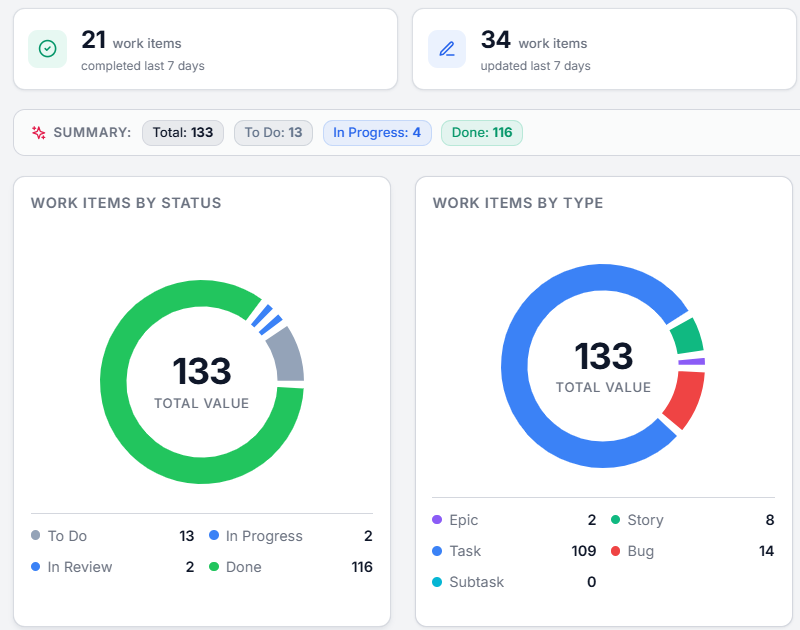
Task: Click the 'Work Items by Type' heading
Action: pos(518,203)
